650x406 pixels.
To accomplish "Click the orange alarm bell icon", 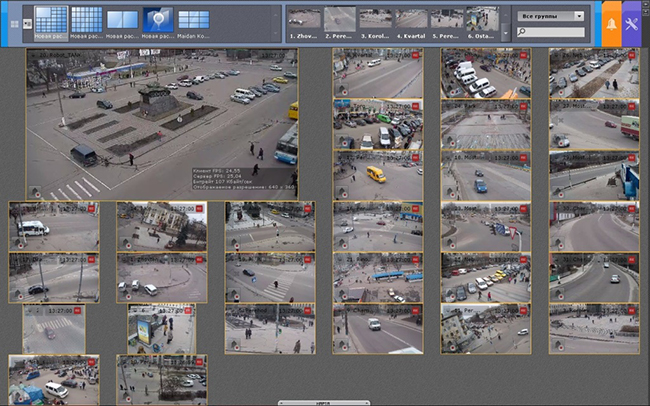I will [611, 22].
